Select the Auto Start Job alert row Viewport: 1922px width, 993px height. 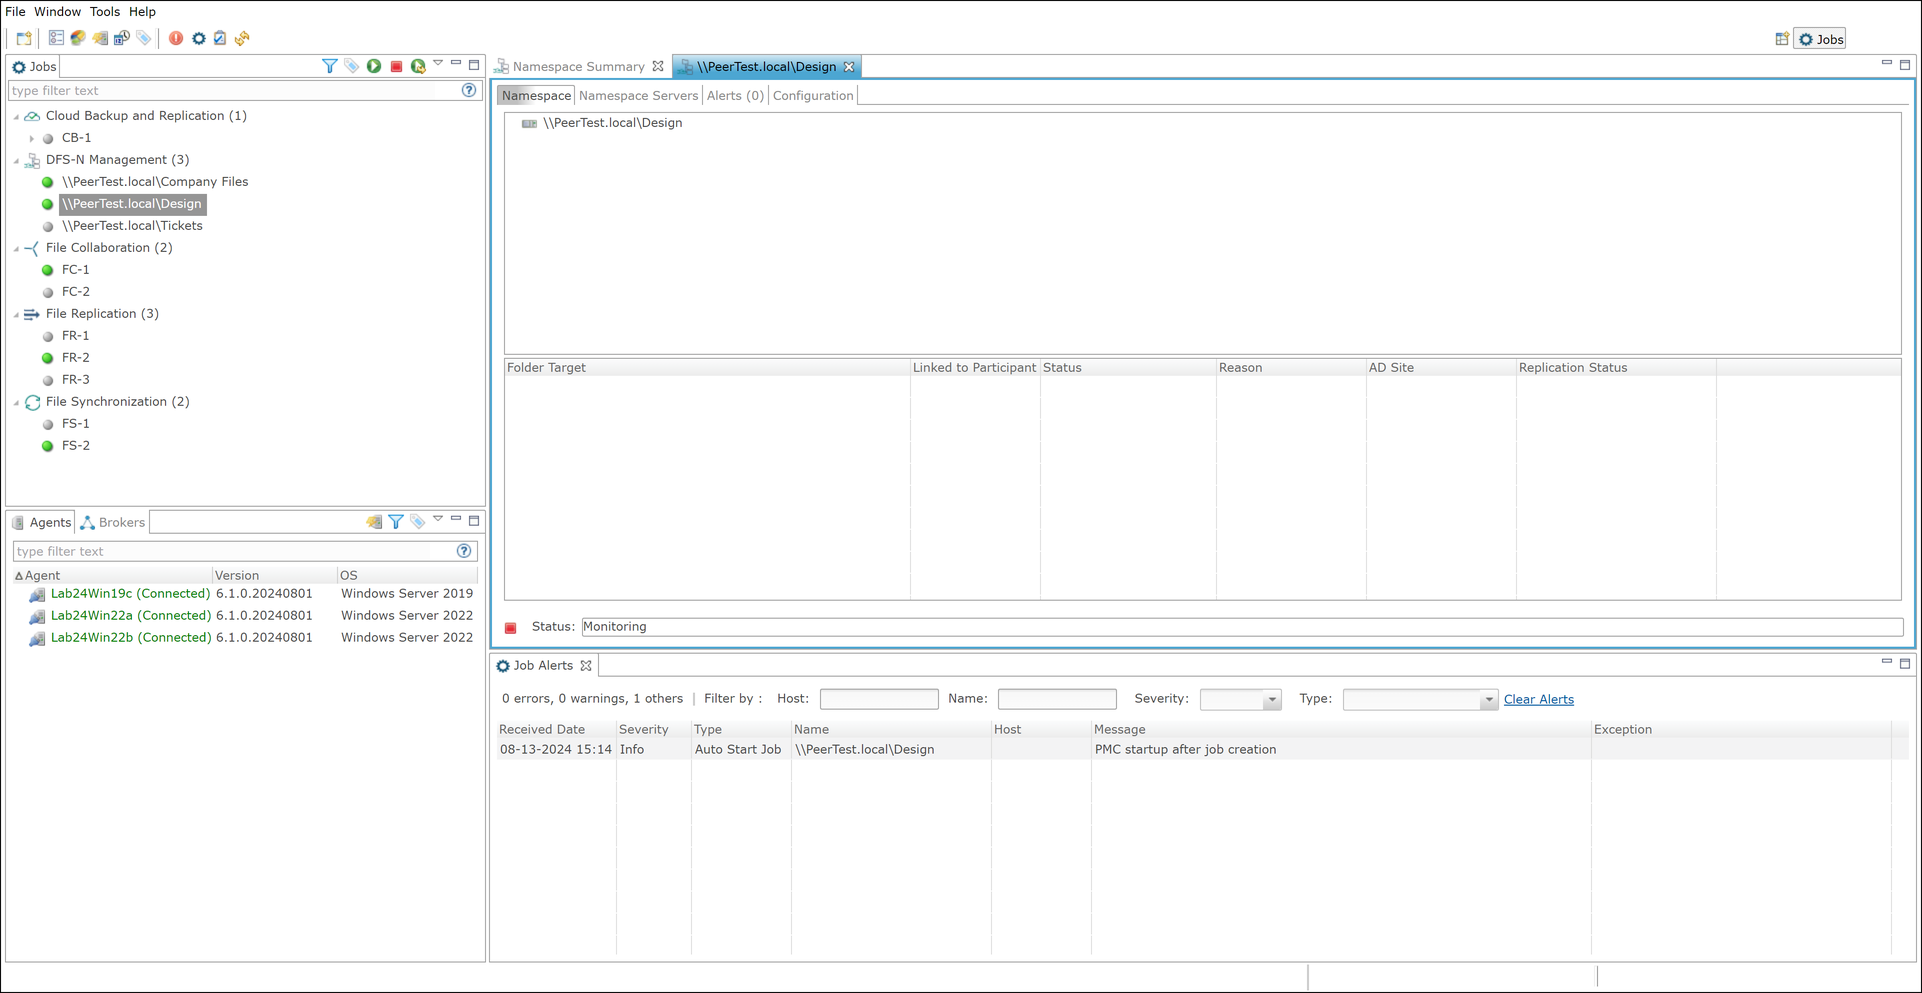pos(1202,750)
